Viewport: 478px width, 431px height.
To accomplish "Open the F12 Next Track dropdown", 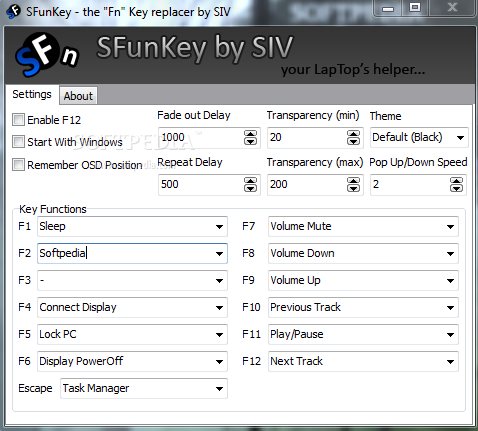I will click(363, 361).
